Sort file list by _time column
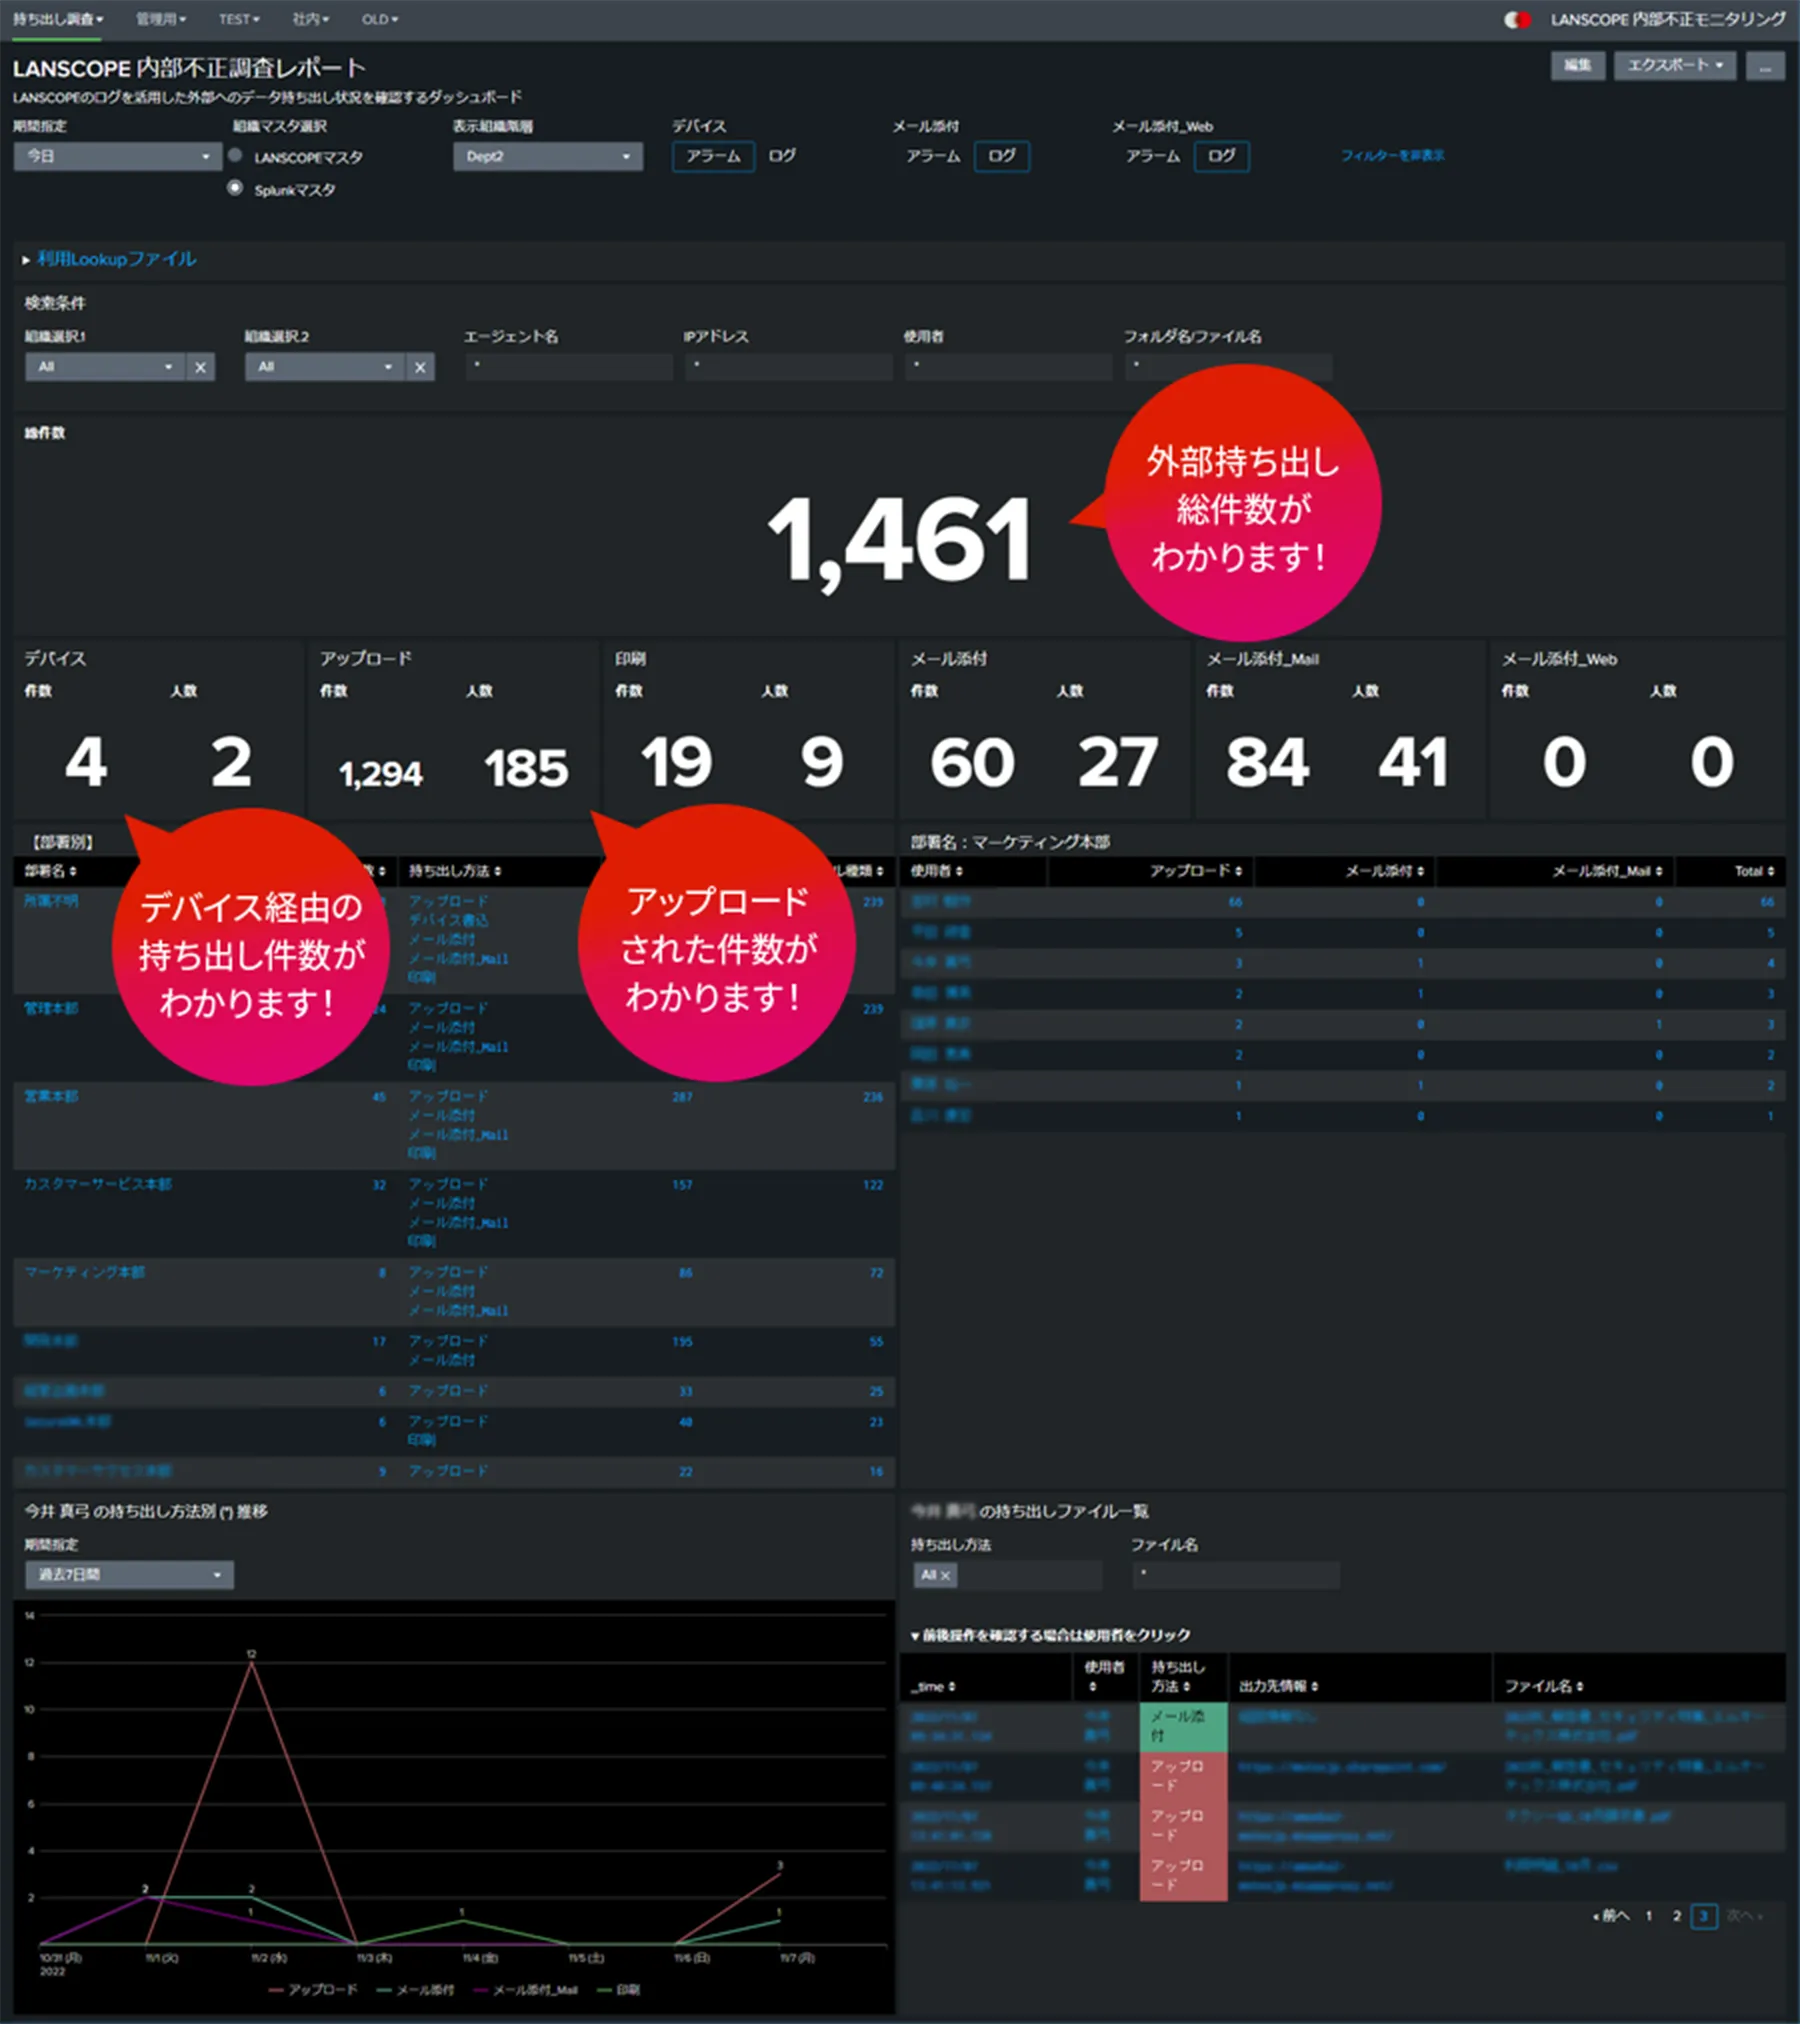Image resolution: width=1800 pixels, height=2024 pixels. point(933,1686)
